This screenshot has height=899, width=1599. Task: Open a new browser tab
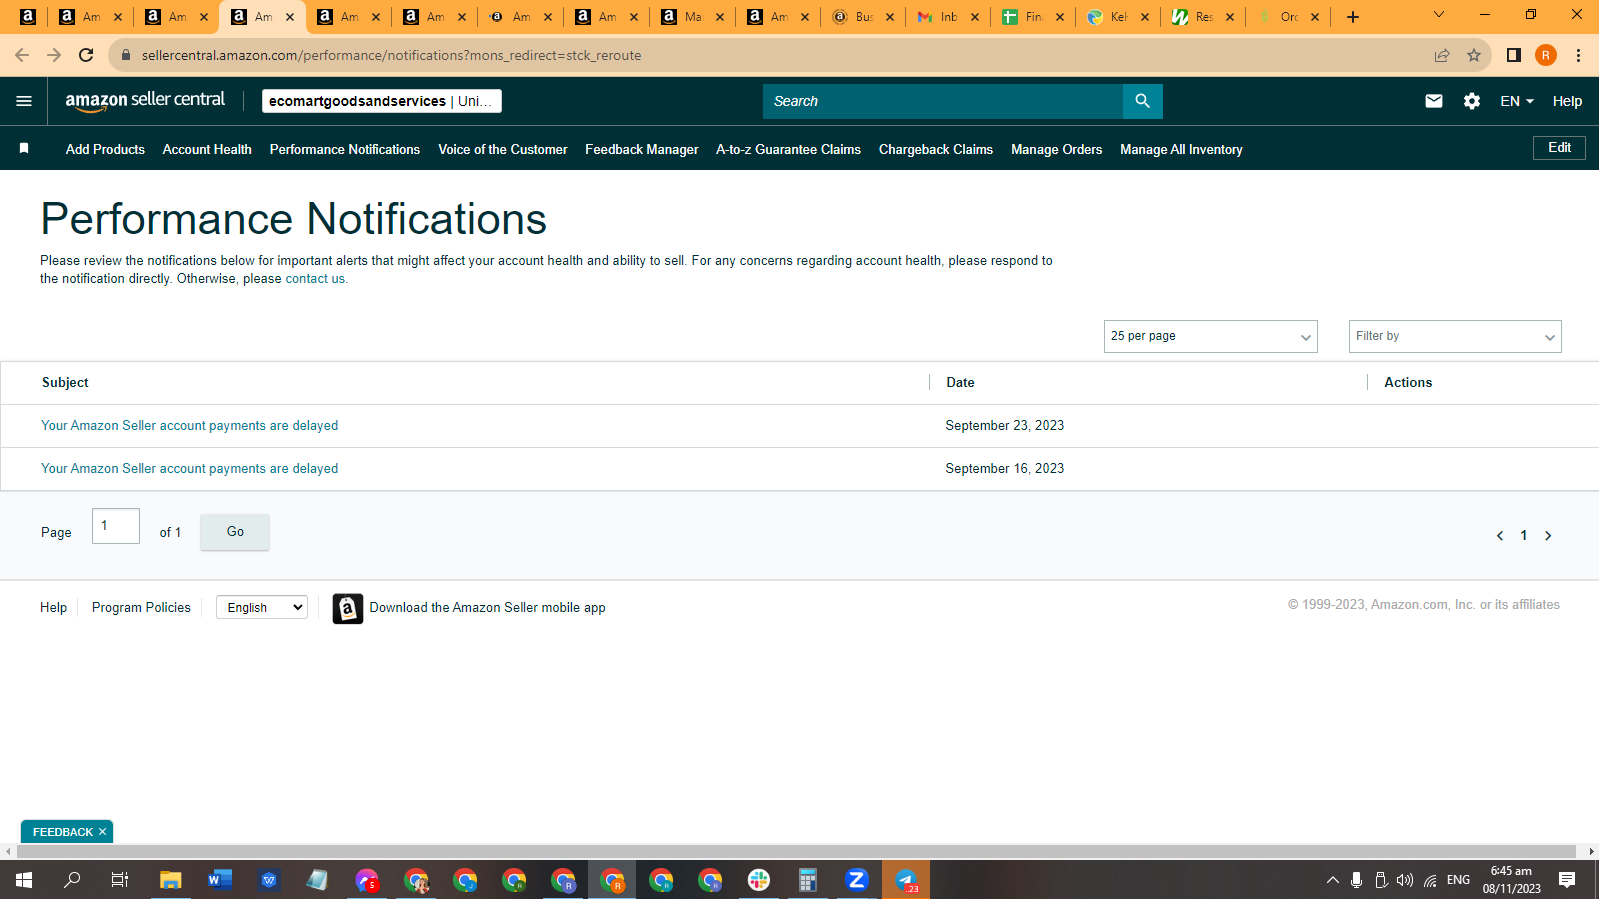tap(1352, 17)
